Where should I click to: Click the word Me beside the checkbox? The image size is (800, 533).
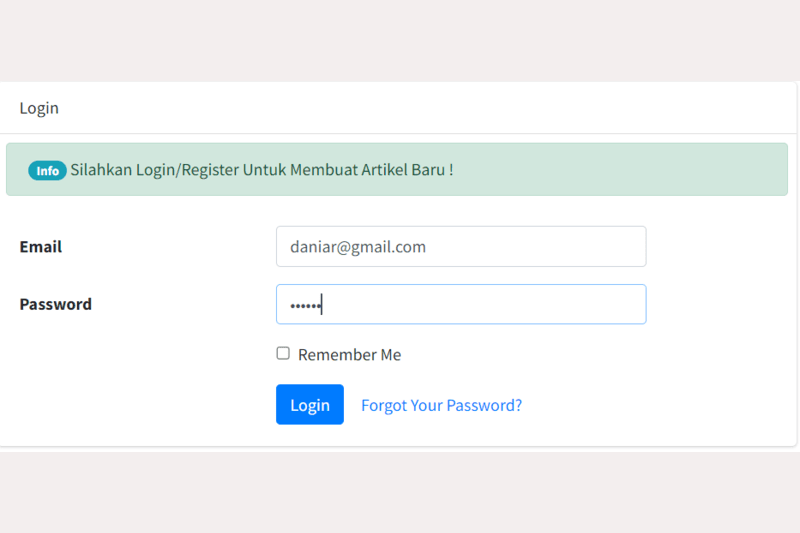tap(390, 355)
